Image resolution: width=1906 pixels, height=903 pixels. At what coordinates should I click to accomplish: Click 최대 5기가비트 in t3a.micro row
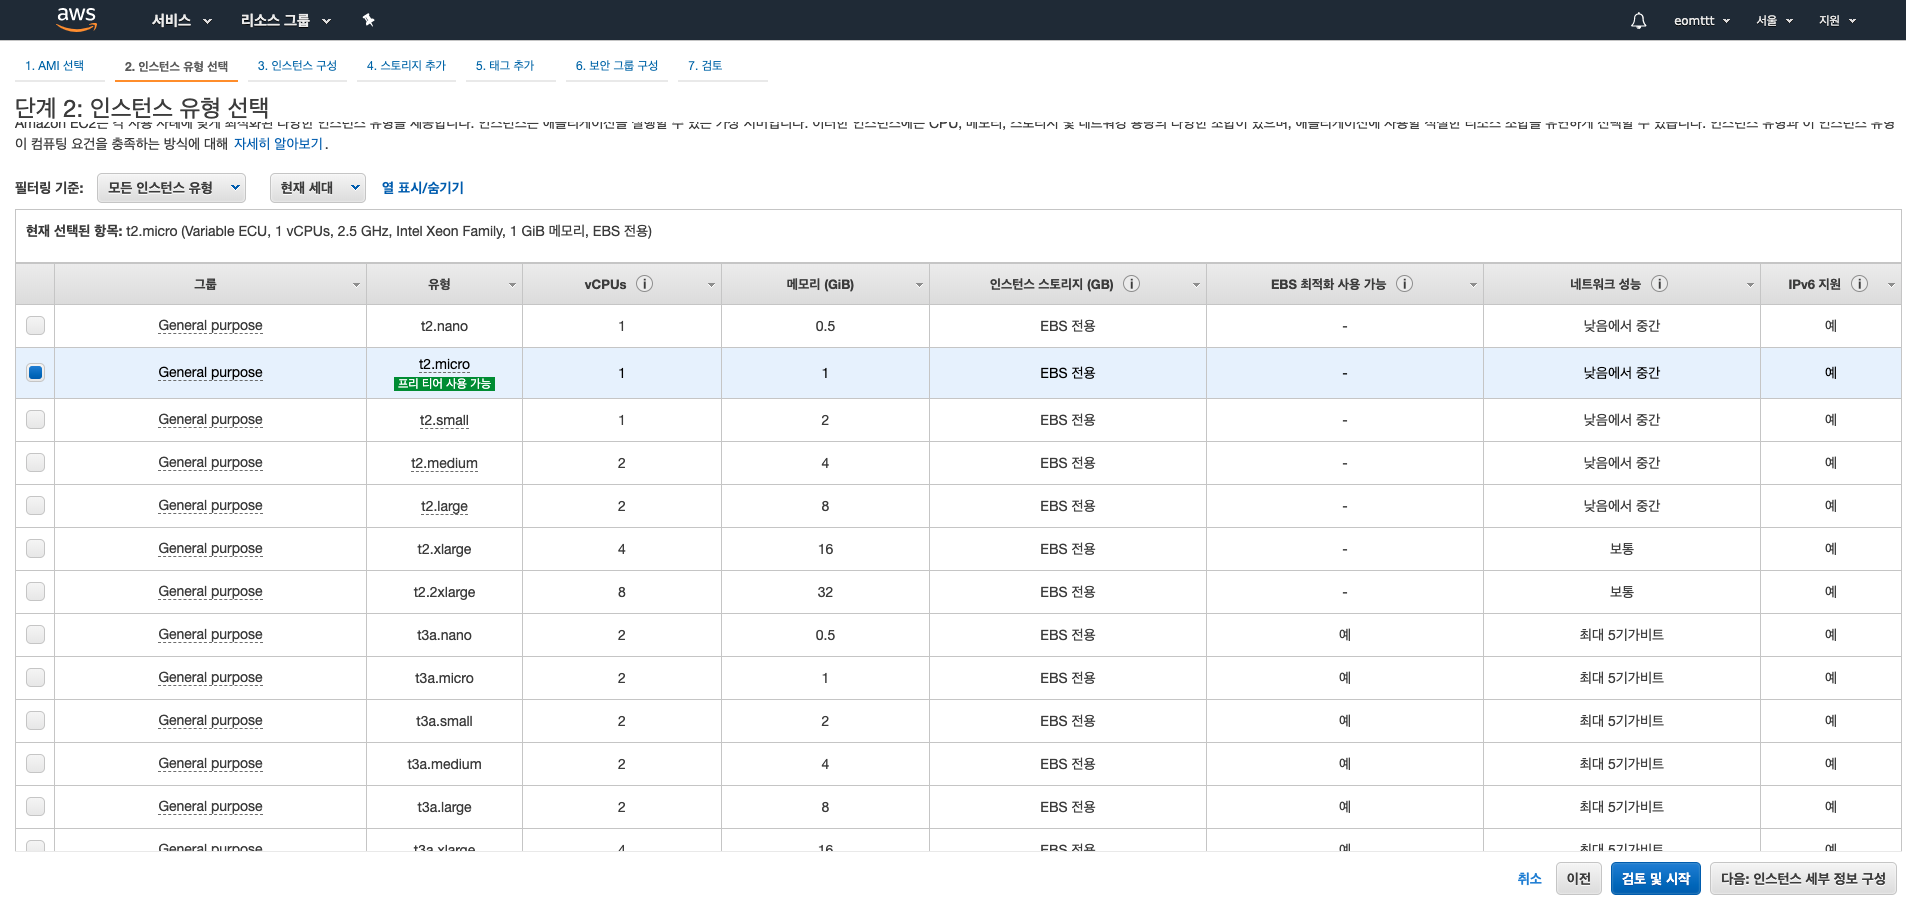click(x=1621, y=678)
